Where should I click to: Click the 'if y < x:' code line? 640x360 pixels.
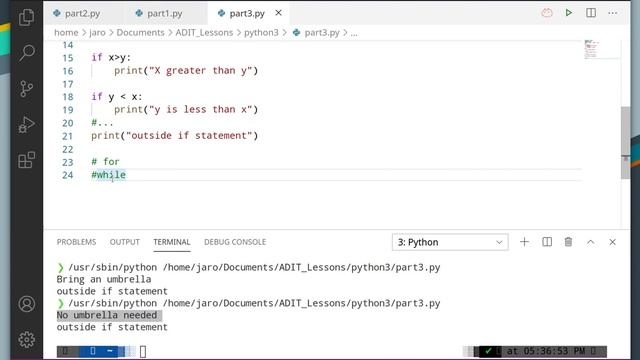tap(117, 97)
